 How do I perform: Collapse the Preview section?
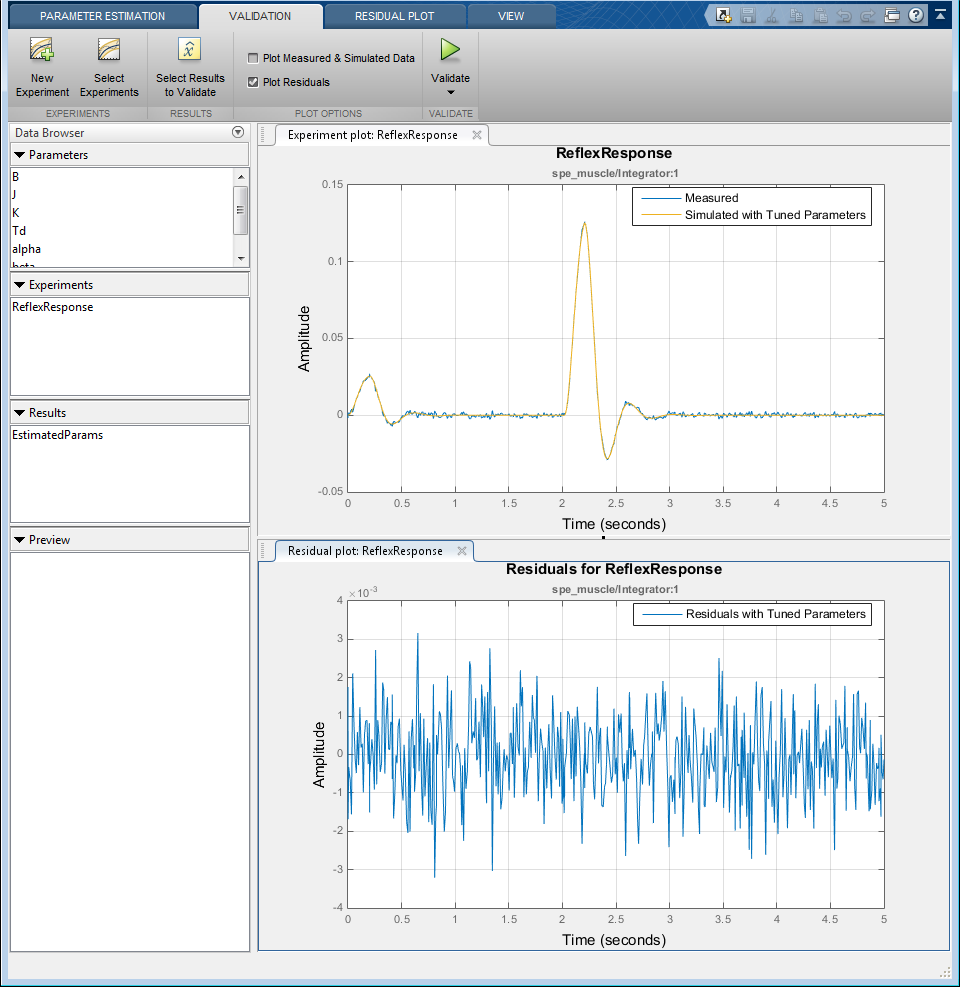click(x=19, y=540)
